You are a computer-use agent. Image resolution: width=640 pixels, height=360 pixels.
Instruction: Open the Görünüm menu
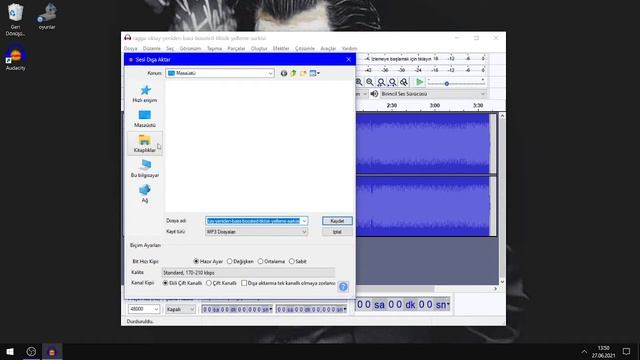click(x=191, y=48)
